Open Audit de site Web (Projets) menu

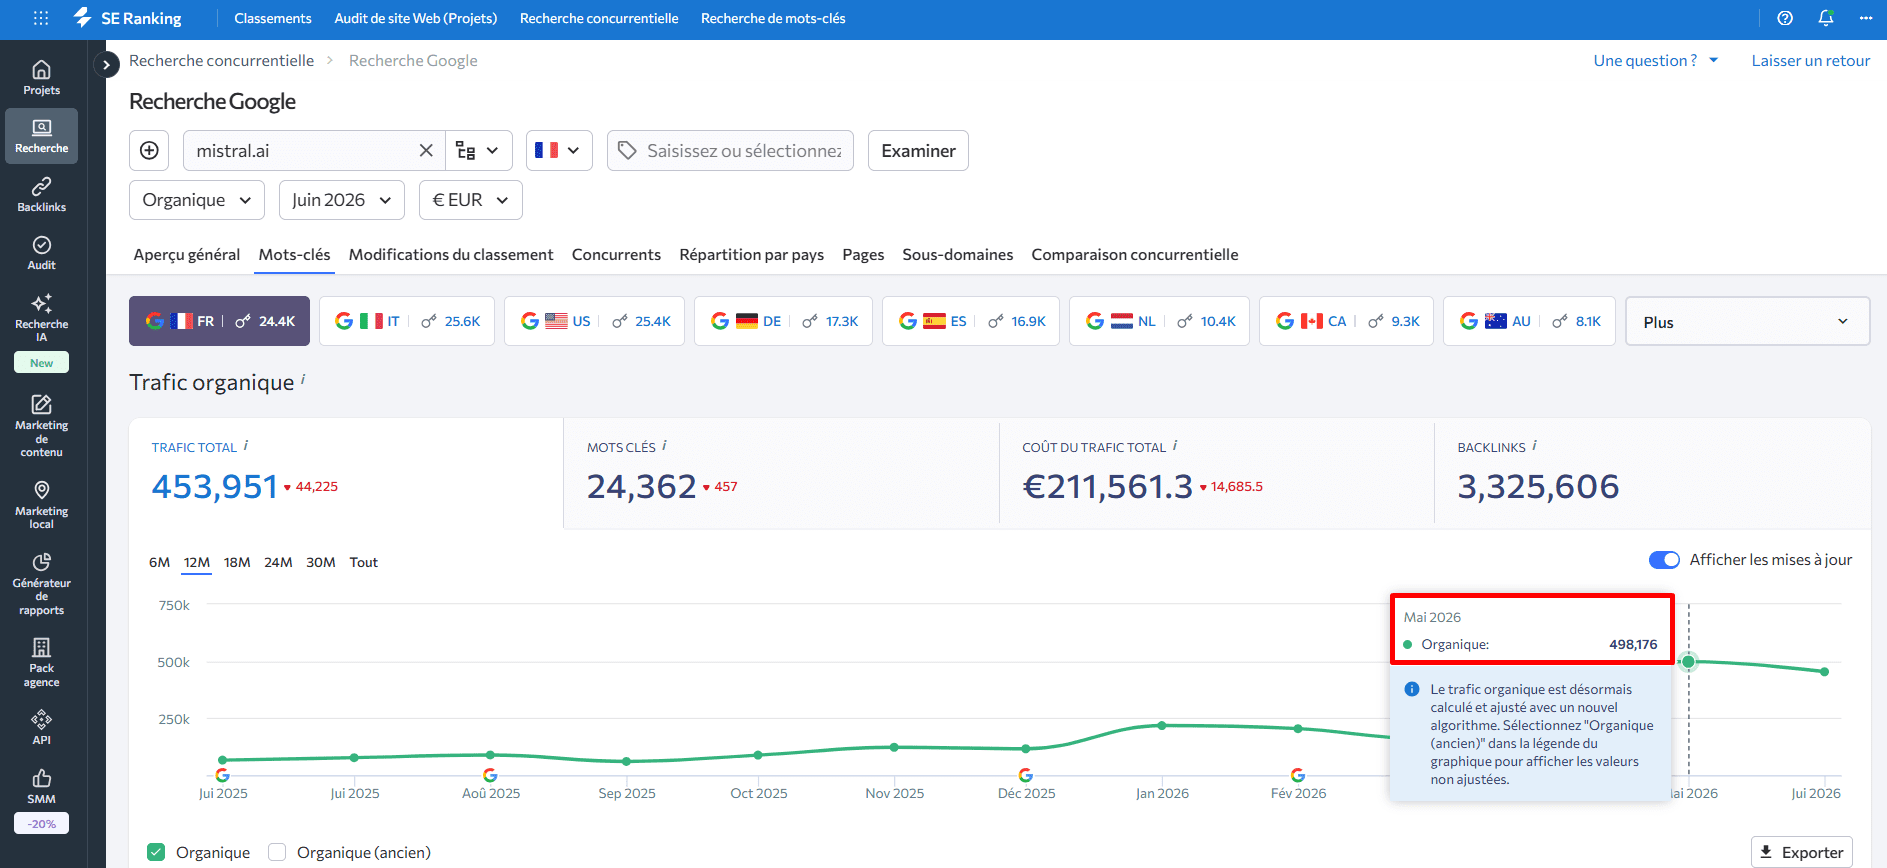pyautogui.click(x=416, y=18)
